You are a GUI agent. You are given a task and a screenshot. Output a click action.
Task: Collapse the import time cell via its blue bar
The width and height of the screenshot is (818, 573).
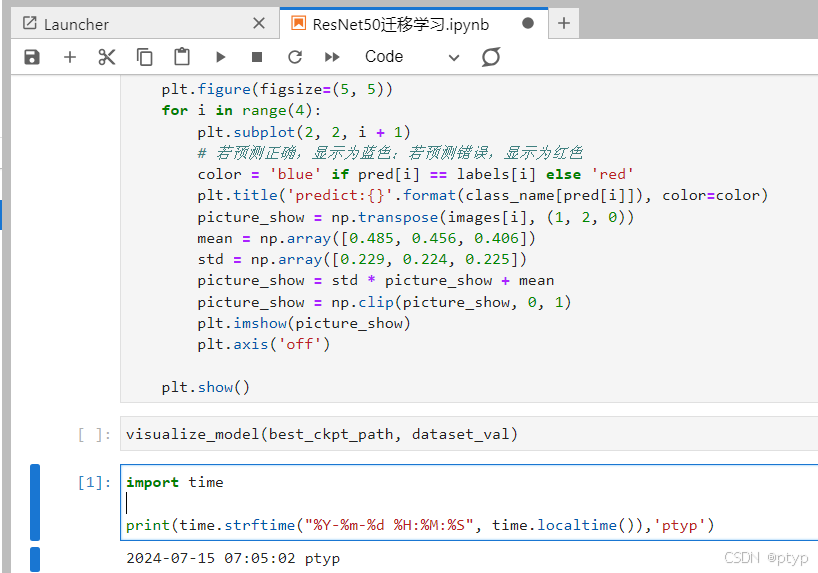(x=35, y=502)
